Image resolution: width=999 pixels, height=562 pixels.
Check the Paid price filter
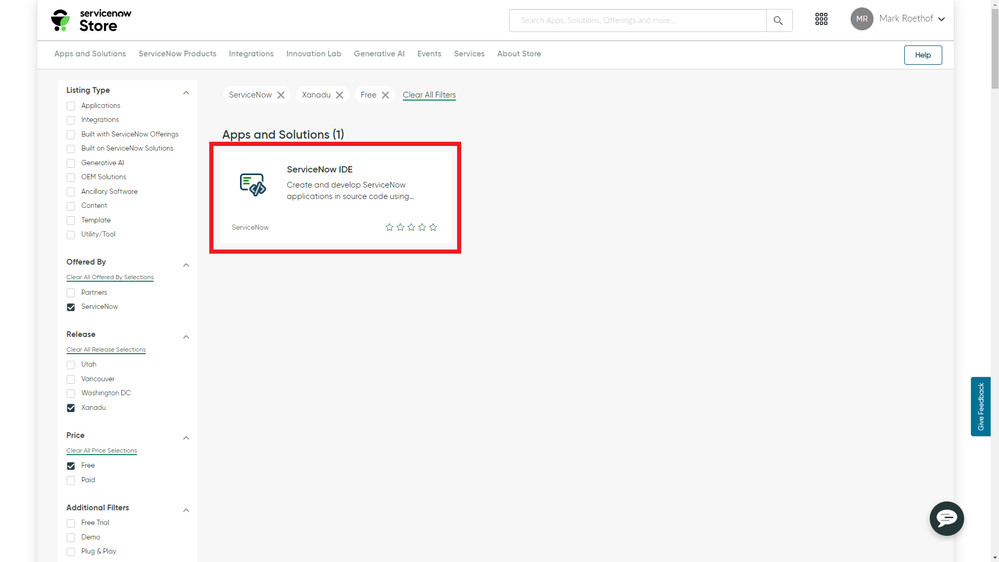coord(71,480)
